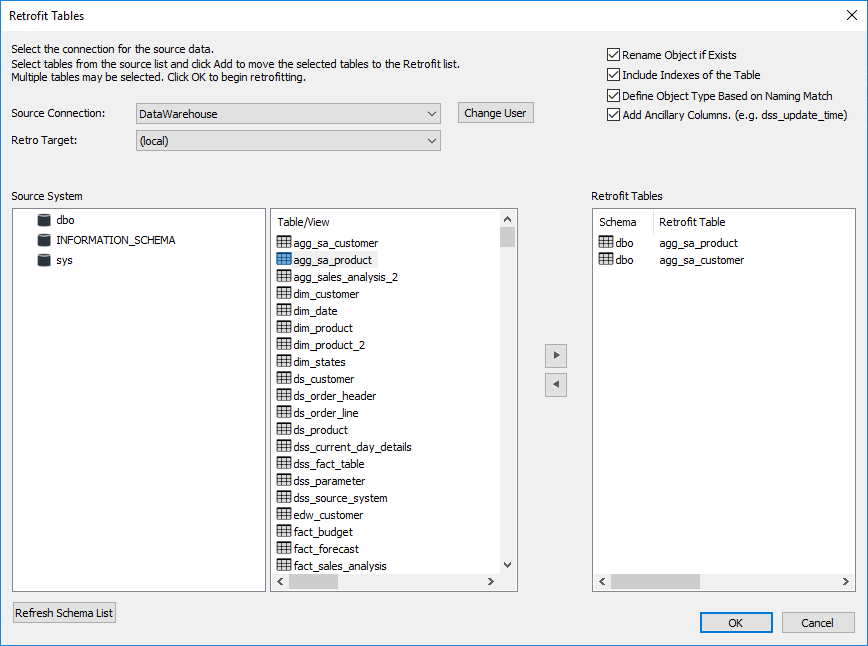Toggle Define Object Type Based on Naming Match
The height and width of the screenshot is (646, 868).
click(x=613, y=96)
